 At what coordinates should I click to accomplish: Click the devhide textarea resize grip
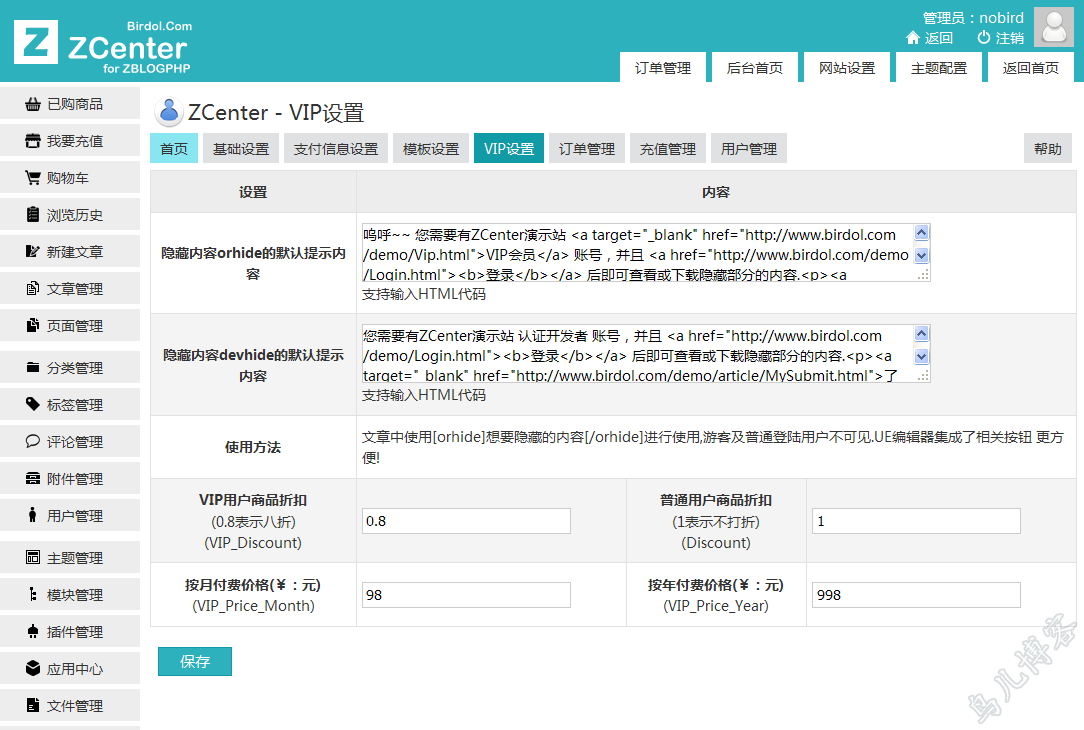pyautogui.click(x=923, y=376)
